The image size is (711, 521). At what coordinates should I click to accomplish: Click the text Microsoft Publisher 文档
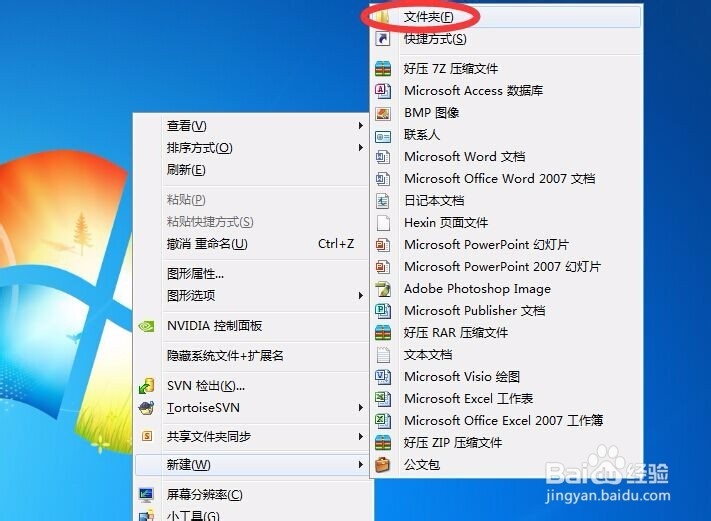pos(475,311)
